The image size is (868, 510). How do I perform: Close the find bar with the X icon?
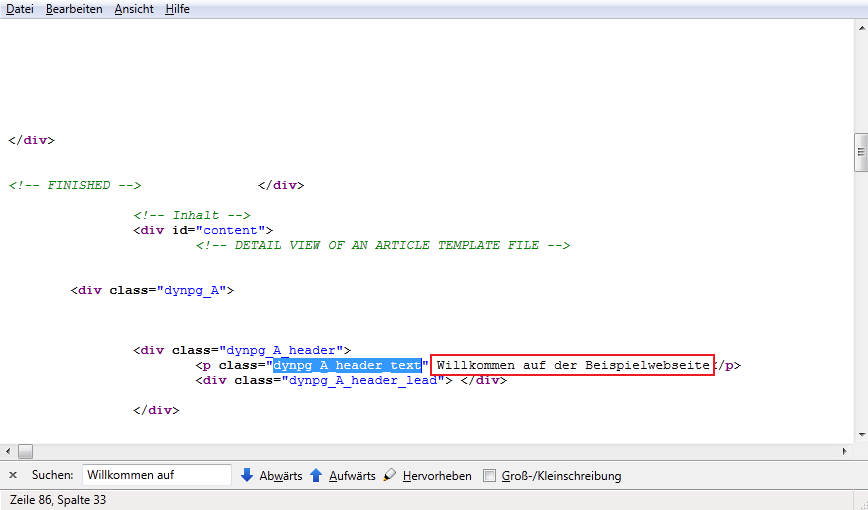pos(13,475)
